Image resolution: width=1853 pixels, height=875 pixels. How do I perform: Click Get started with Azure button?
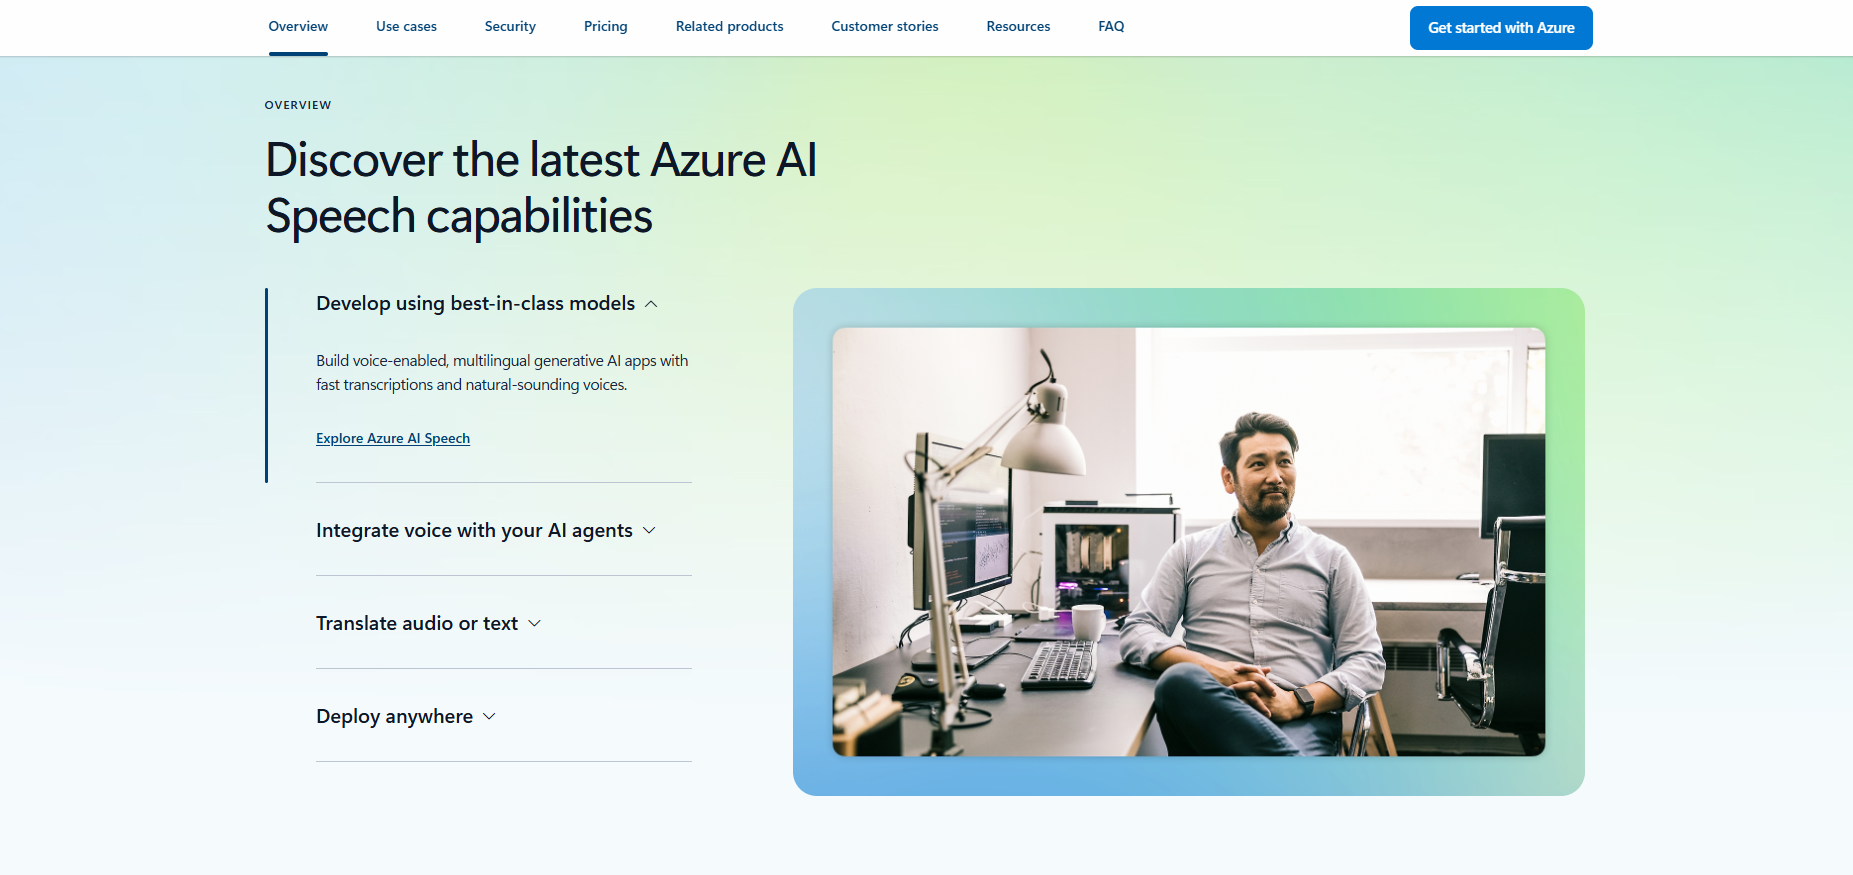(x=1501, y=28)
